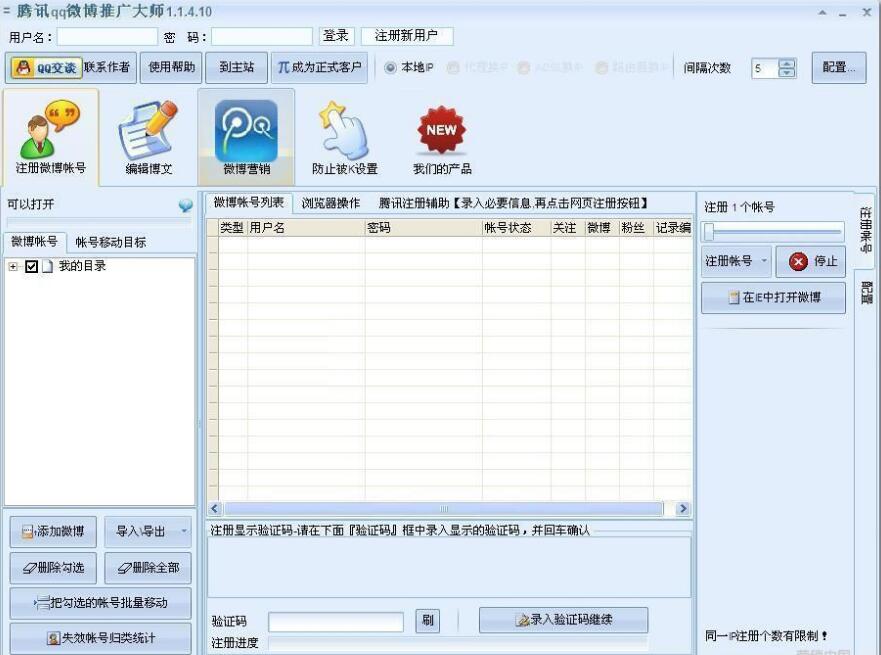Open the 编辑博文 section icon

click(x=148, y=137)
